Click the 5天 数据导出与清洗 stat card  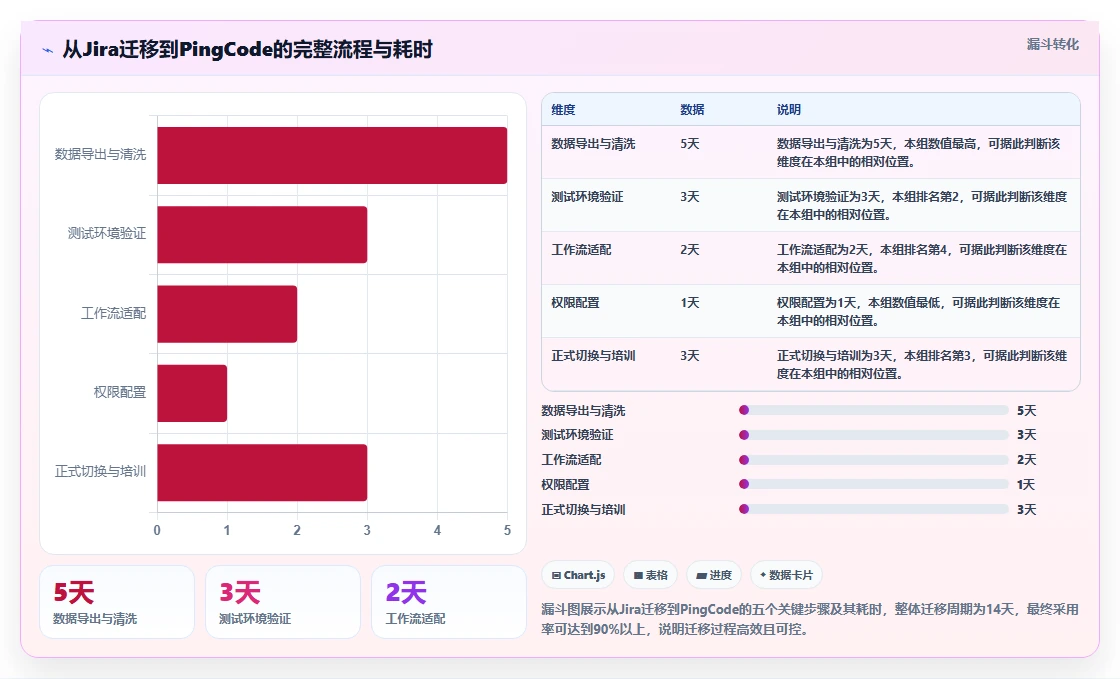pyautogui.click(x=117, y=602)
